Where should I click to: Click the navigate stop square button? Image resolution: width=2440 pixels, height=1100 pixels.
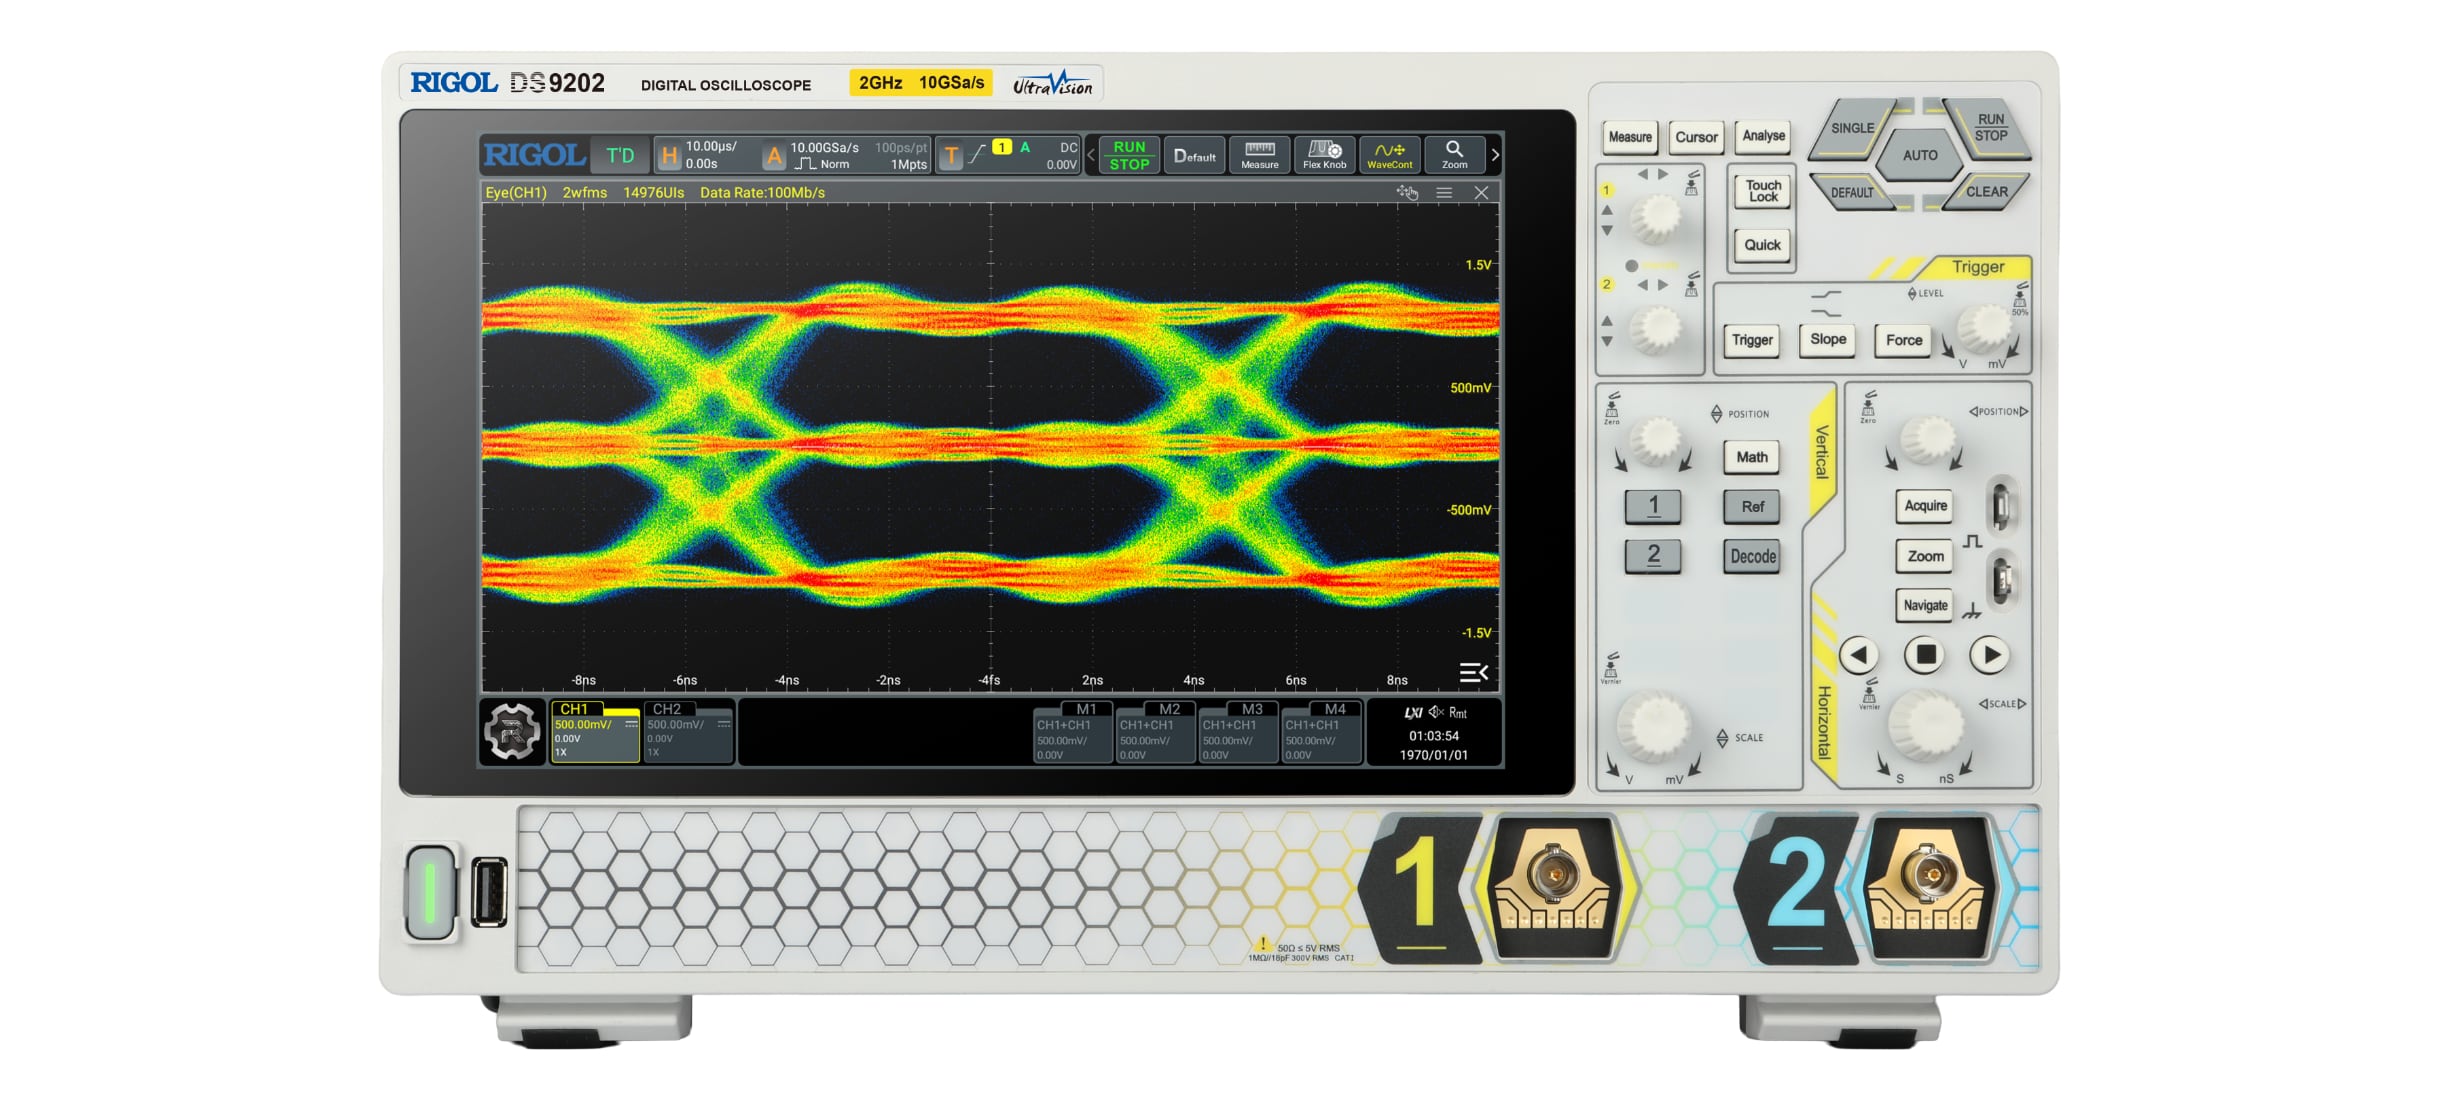[1924, 655]
